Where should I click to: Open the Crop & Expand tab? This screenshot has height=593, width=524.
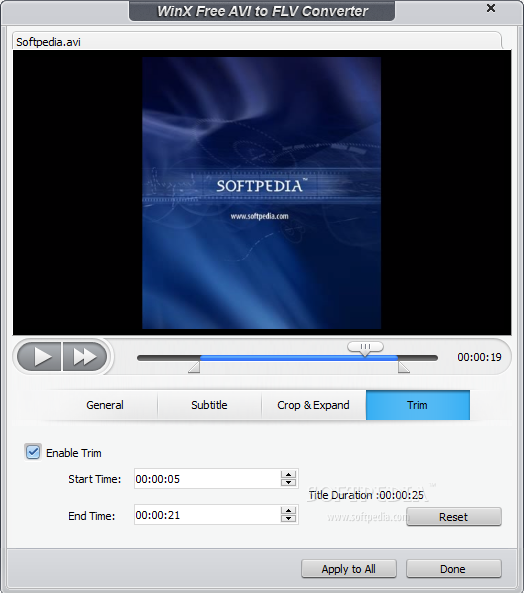(313, 405)
